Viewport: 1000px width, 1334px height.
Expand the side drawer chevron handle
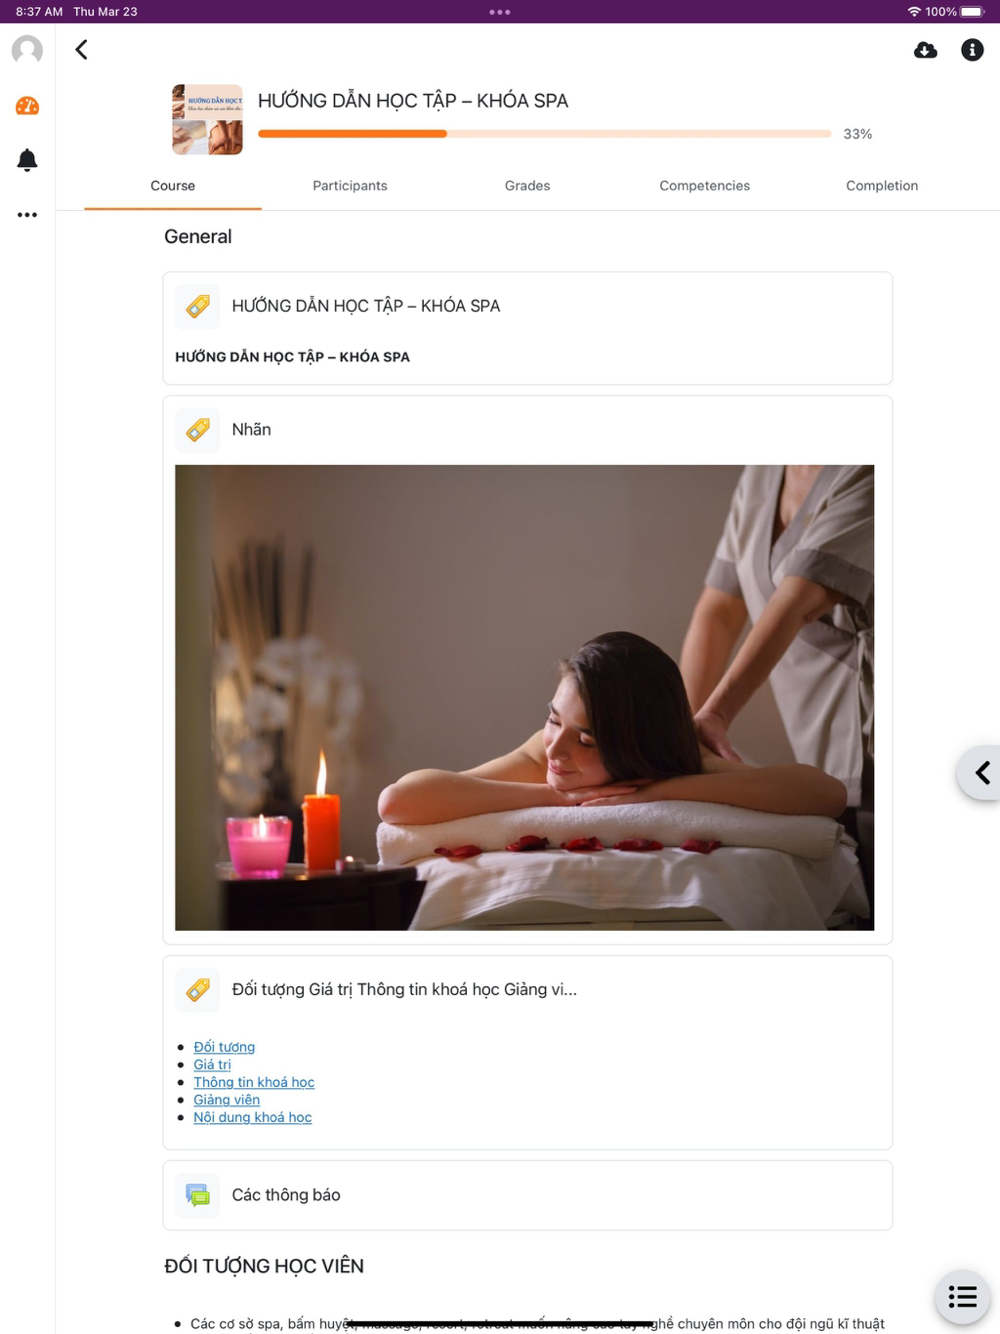pyautogui.click(x=980, y=773)
